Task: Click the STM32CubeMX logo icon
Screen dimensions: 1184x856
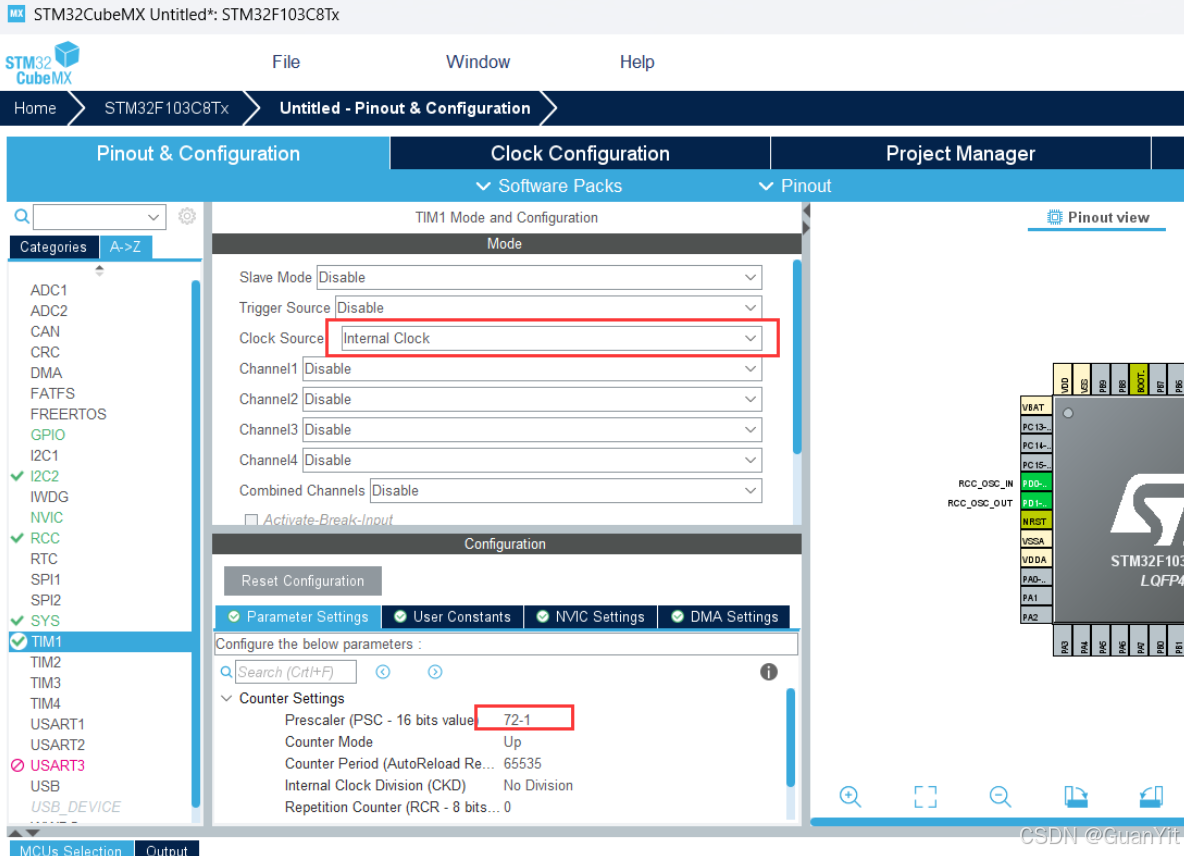Action: click(x=42, y=63)
